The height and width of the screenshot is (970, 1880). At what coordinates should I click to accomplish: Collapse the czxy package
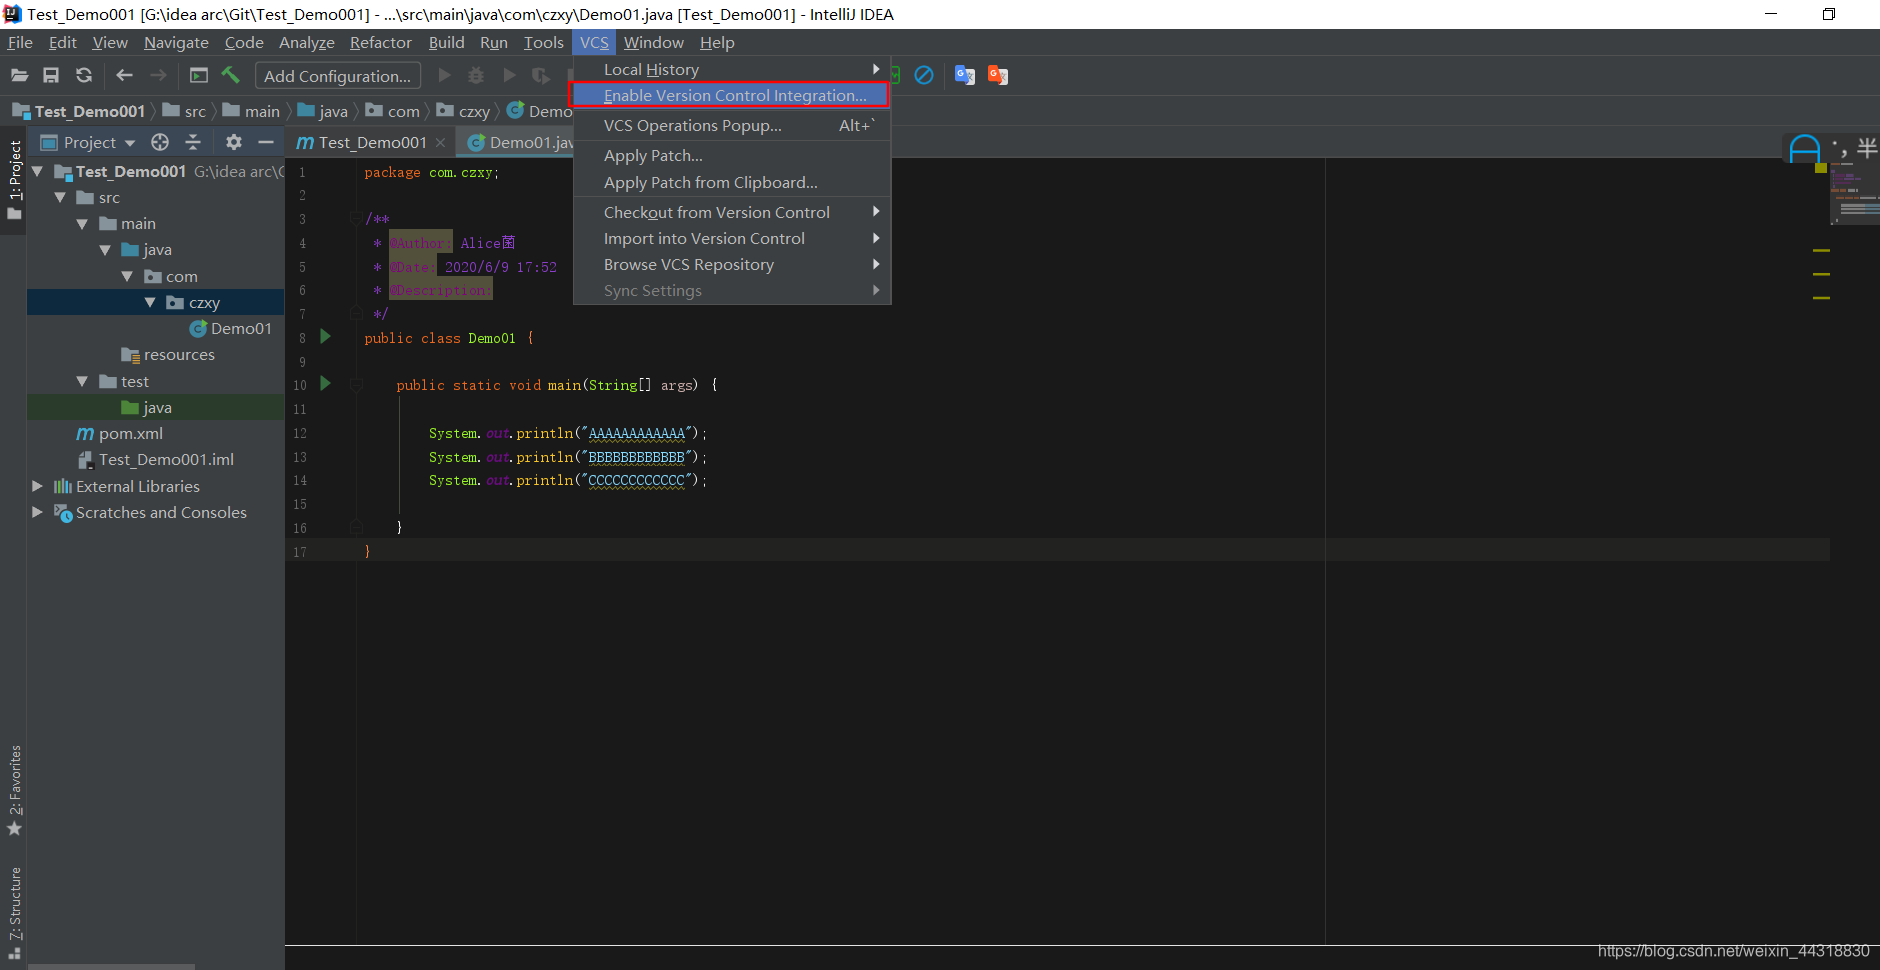(x=150, y=302)
